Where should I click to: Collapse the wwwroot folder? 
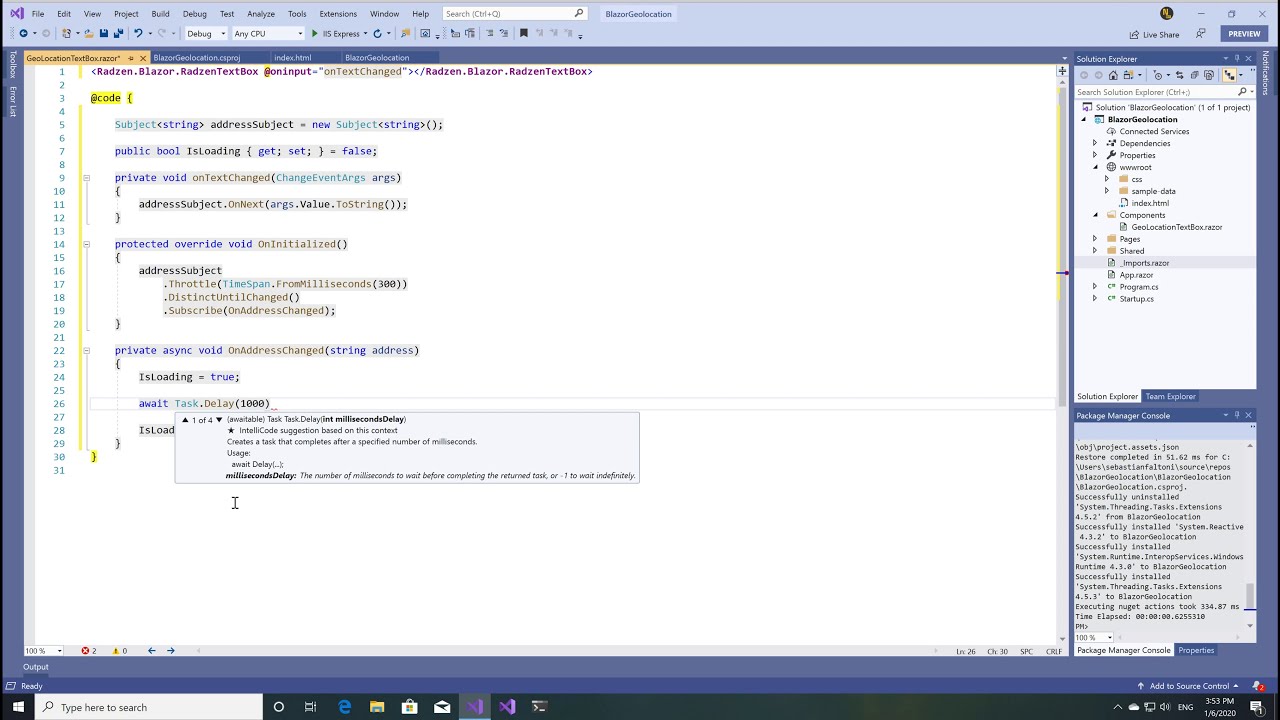(1095, 167)
